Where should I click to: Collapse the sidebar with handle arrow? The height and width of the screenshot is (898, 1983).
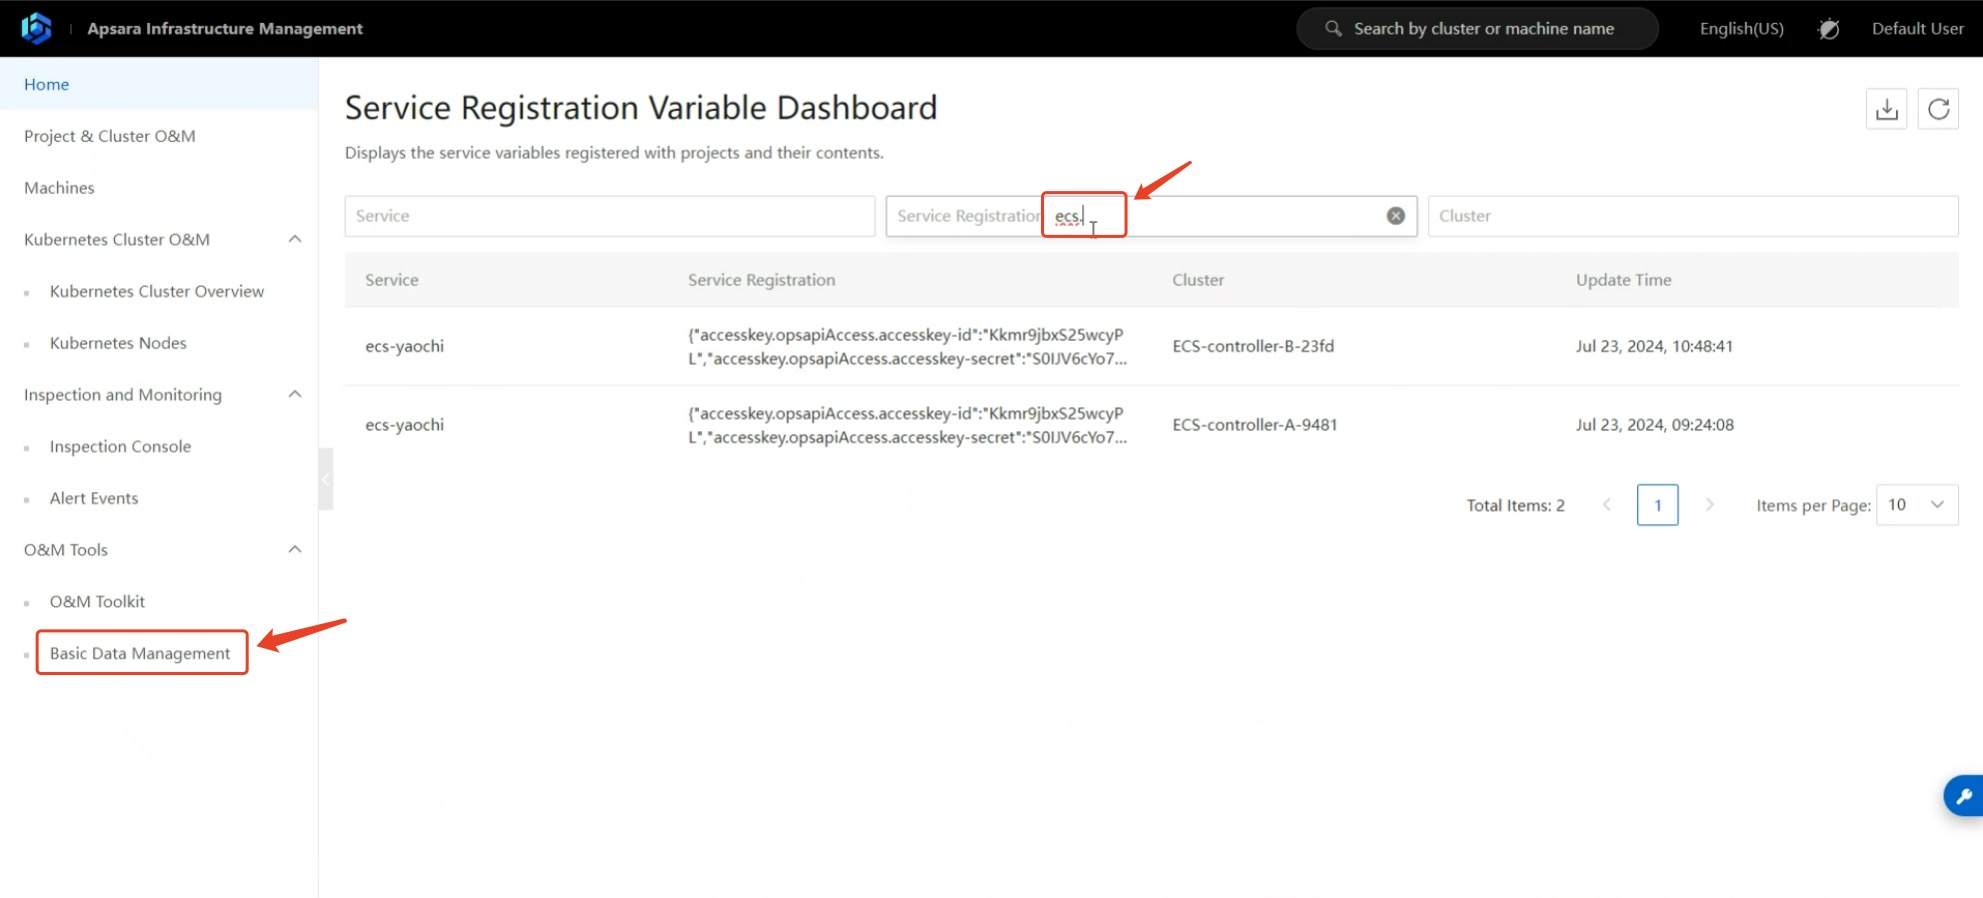coord(325,479)
